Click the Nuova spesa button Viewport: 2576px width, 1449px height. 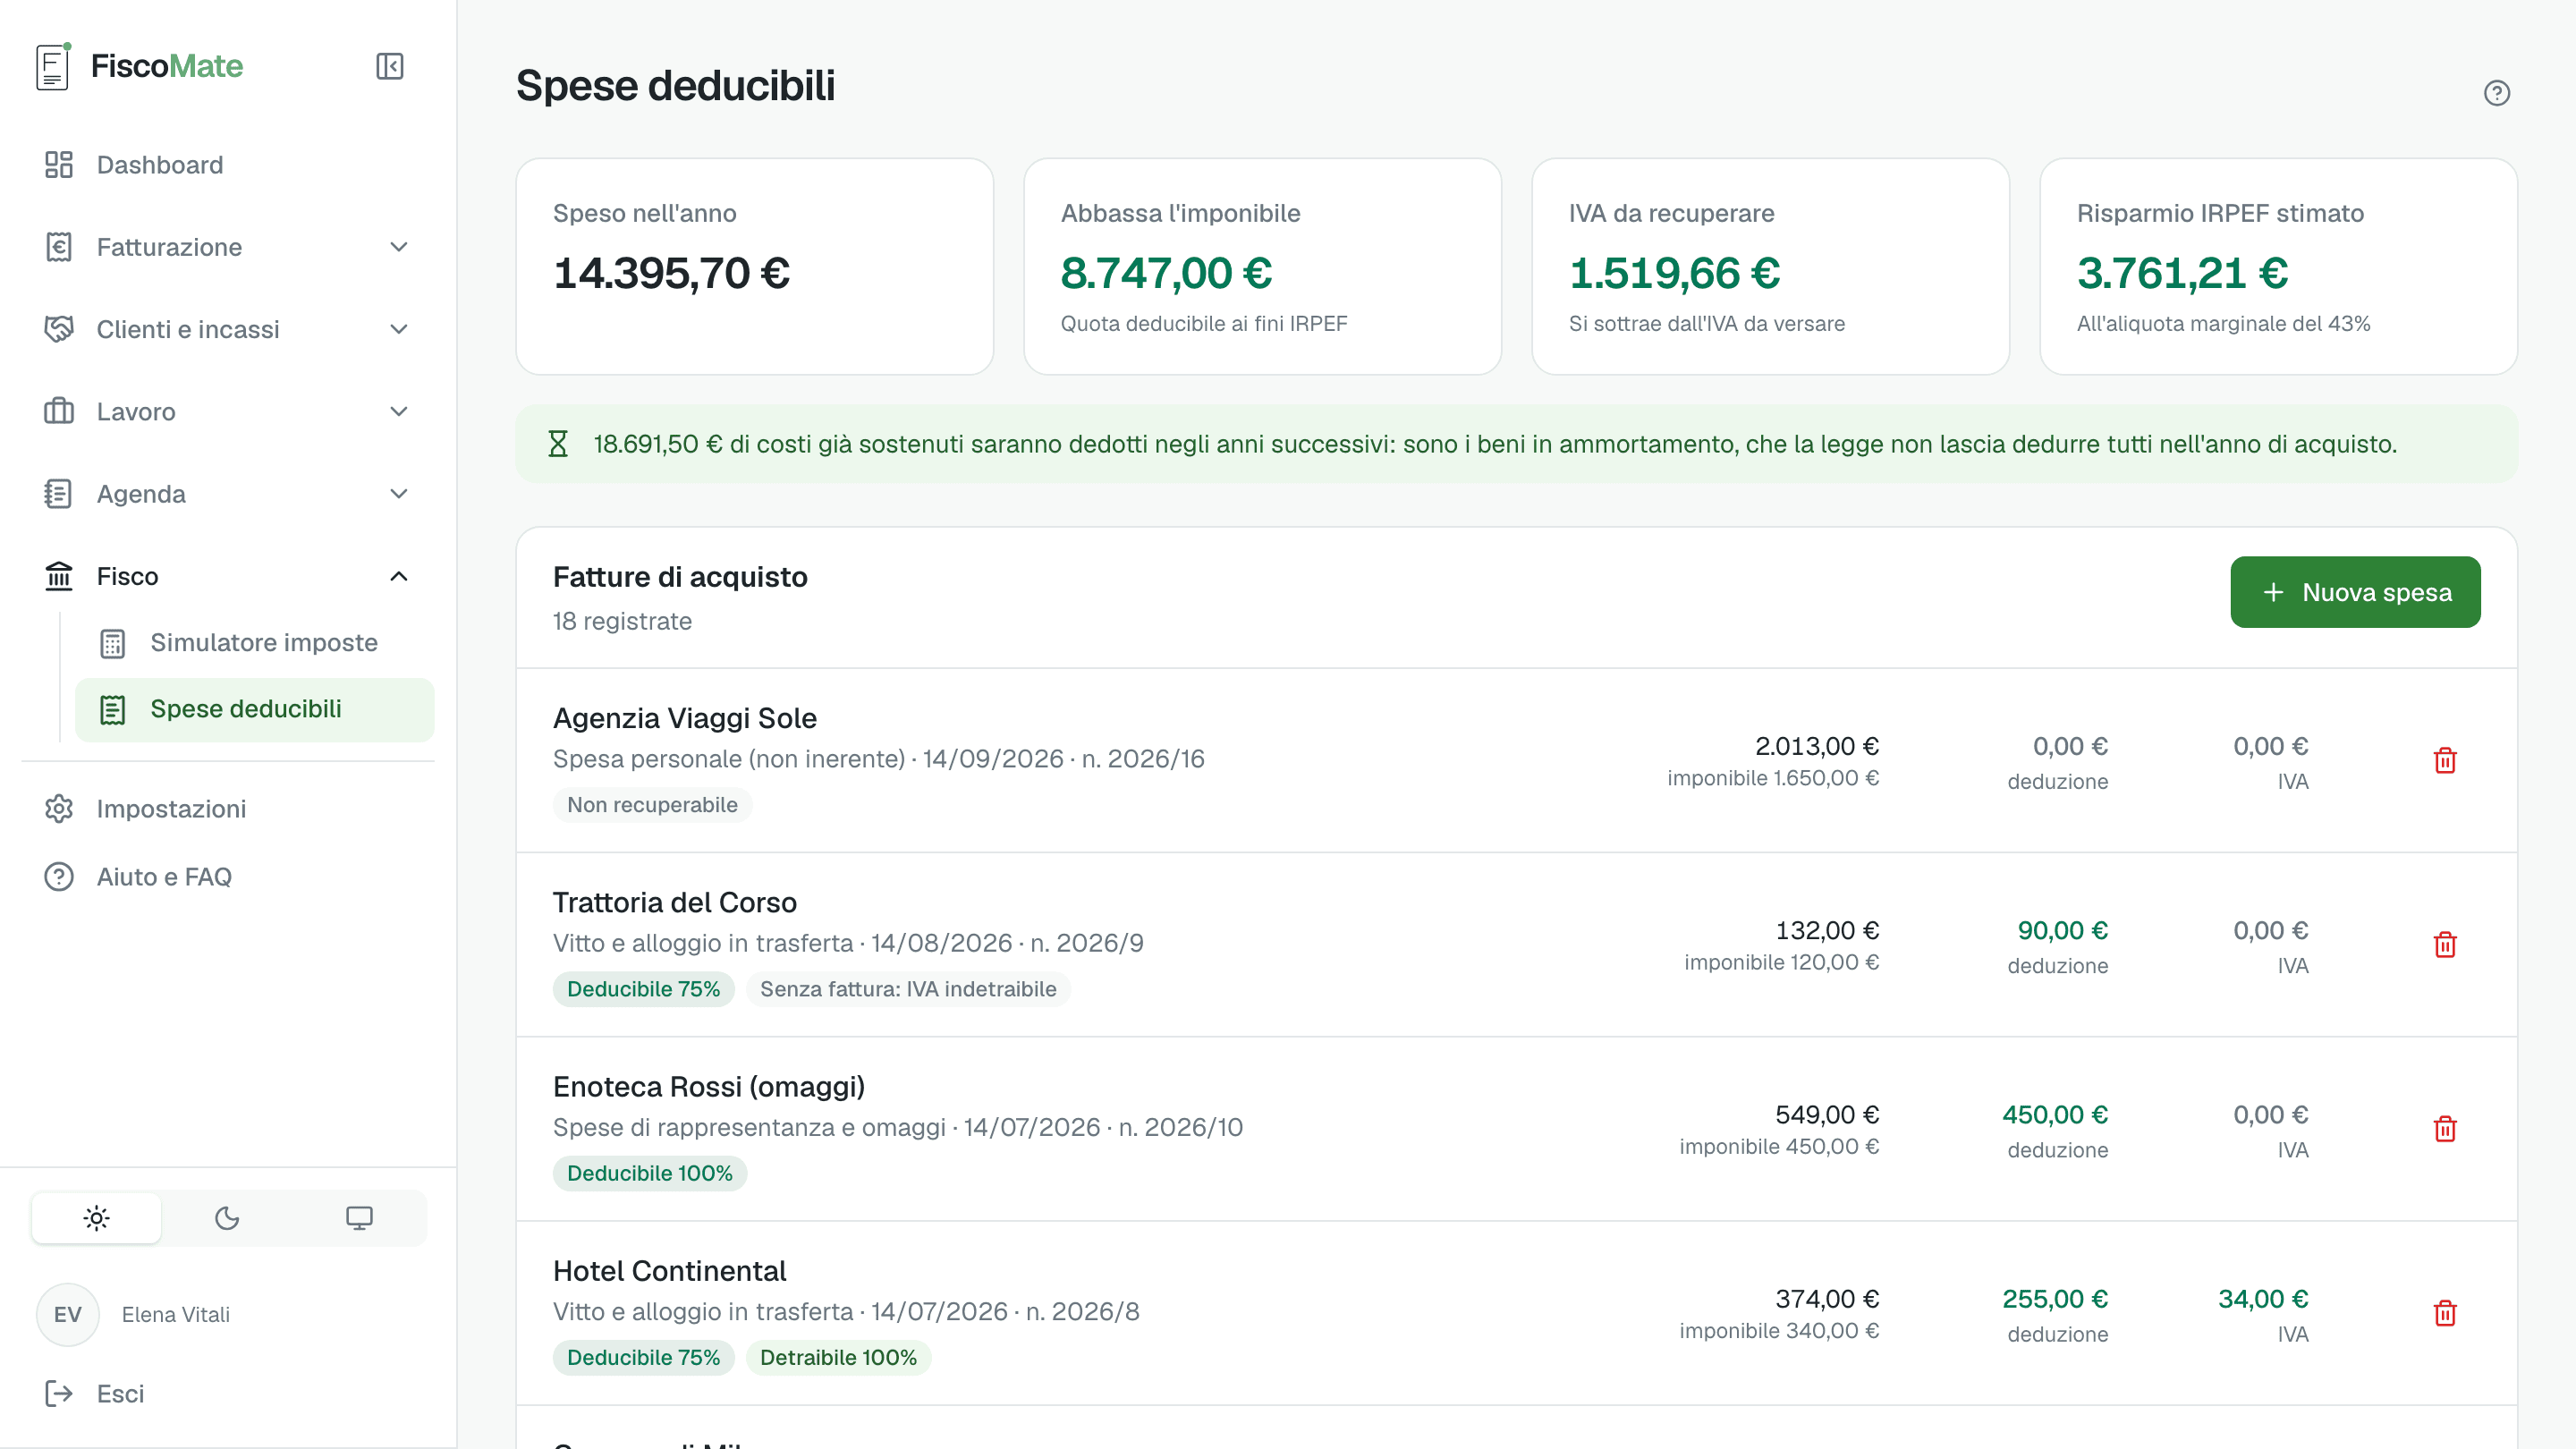pyautogui.click(x=2355, y=592)
